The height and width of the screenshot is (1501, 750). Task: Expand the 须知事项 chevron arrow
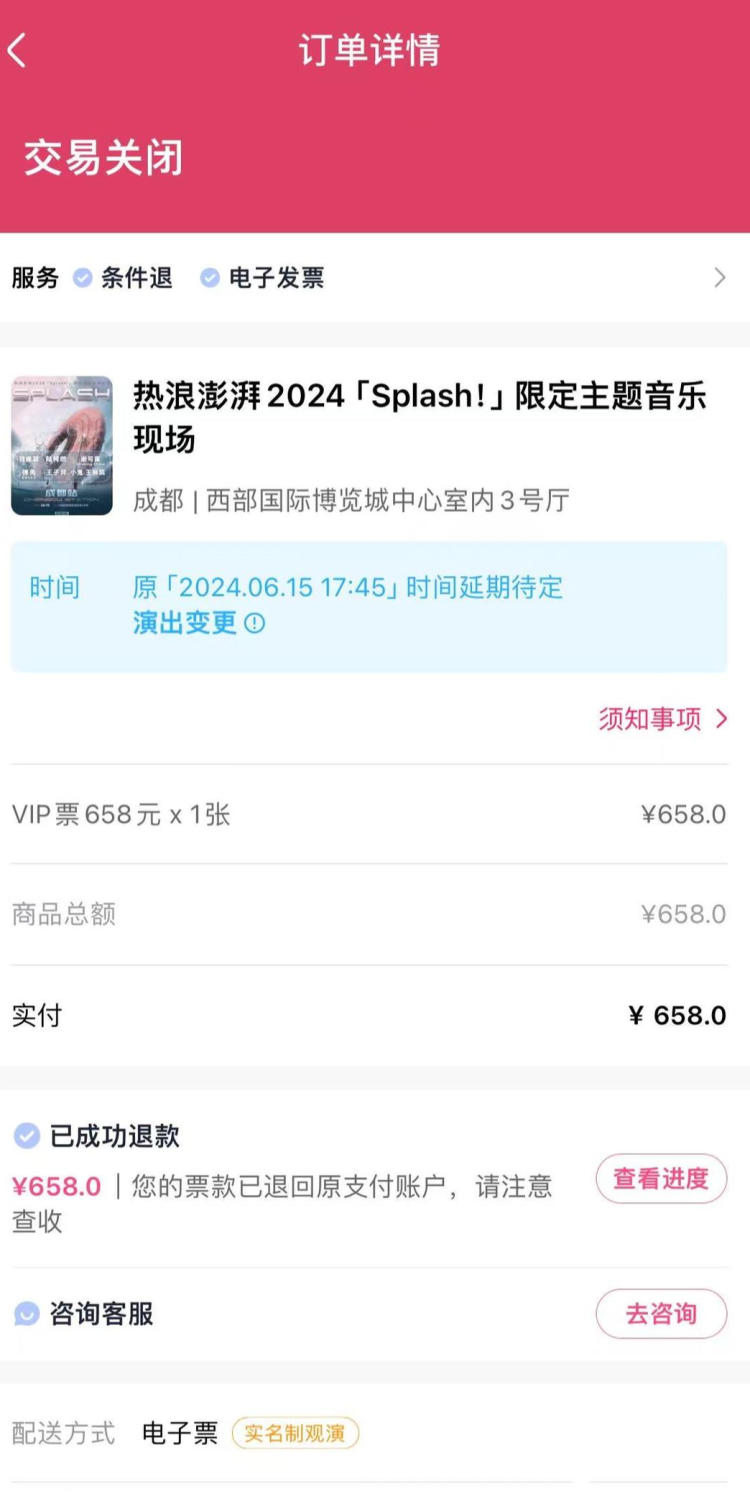(x=722, y=719)
